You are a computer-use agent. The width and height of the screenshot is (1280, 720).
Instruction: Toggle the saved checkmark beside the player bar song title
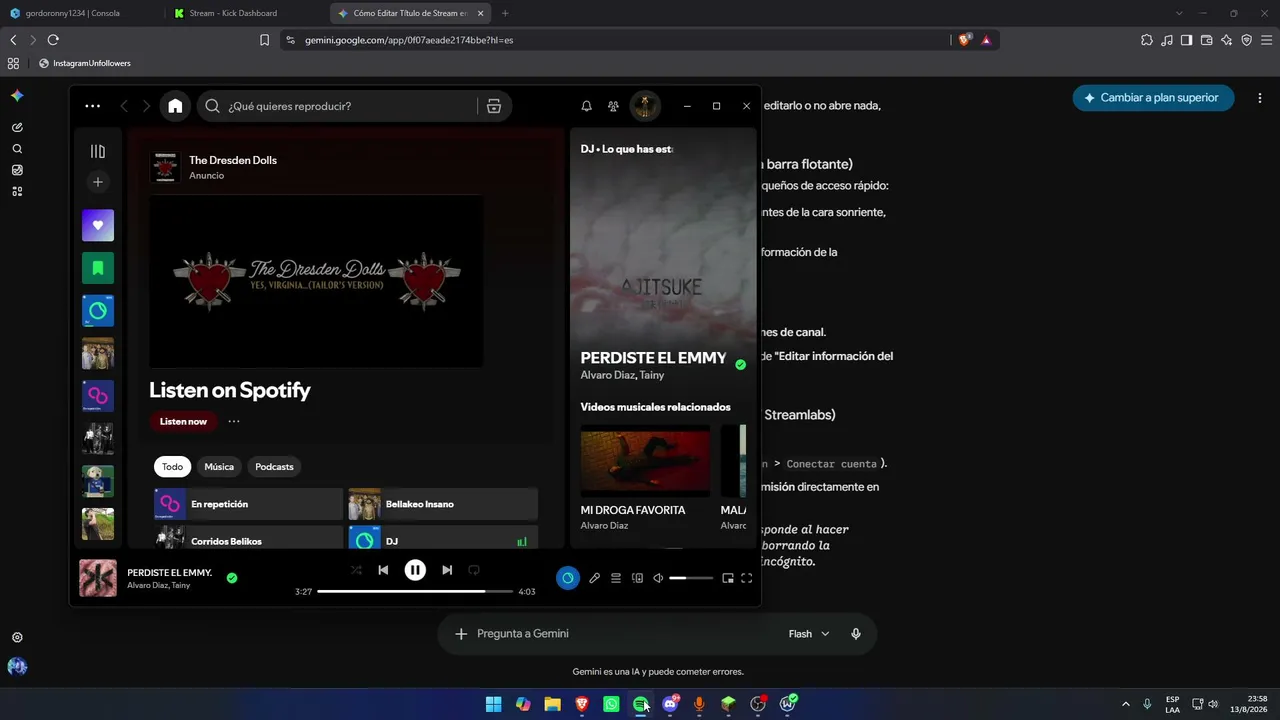click(x=232, y=578)
